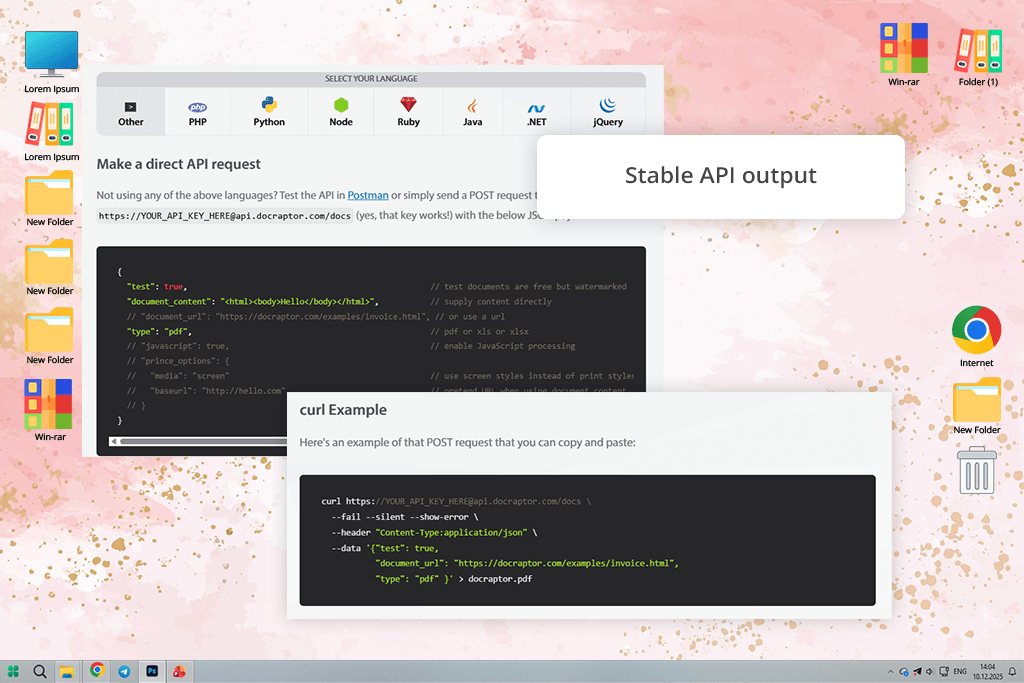1024x683 pixels.
Task: Open the Recycle Bin desktop icon
Action: click(977, 470)
